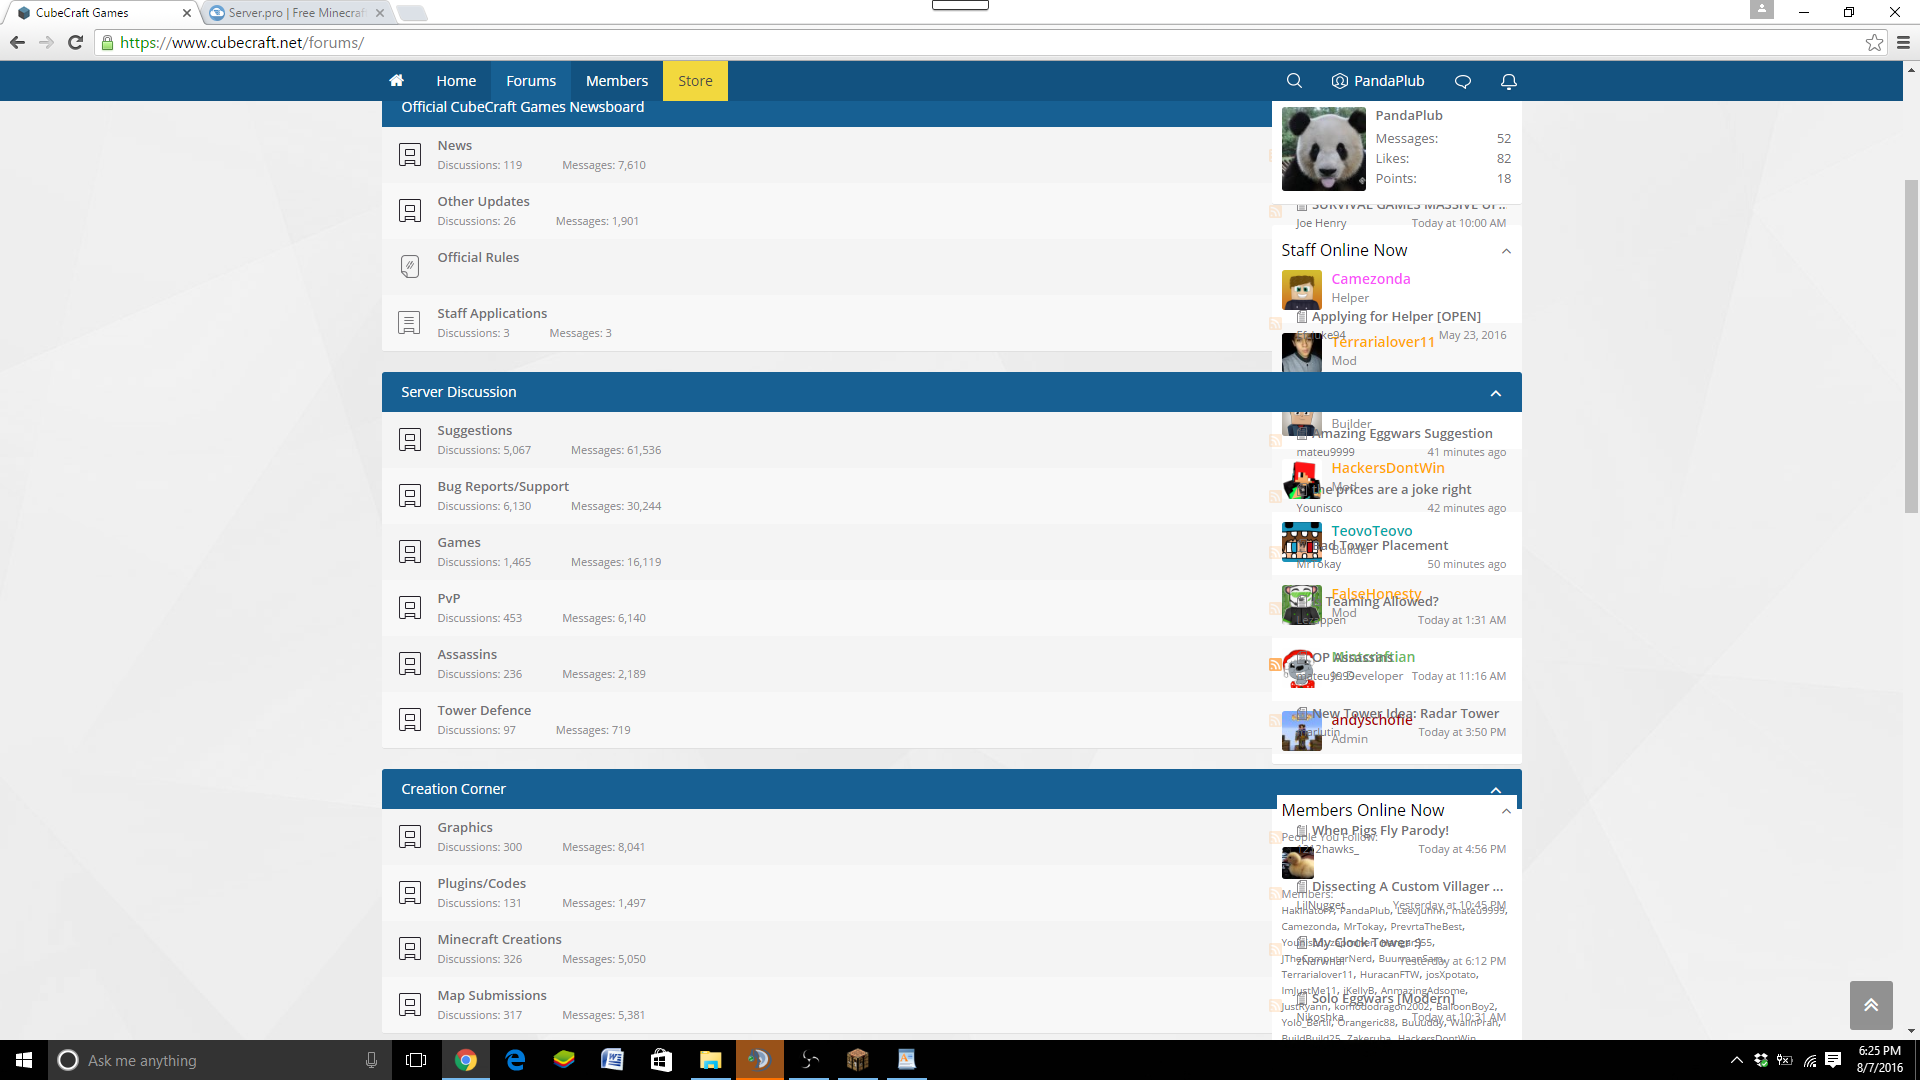The width and height of the screenshot is (1920, 1080).
Task: Show hidden system tray icons
Action: [1737, 1060]
